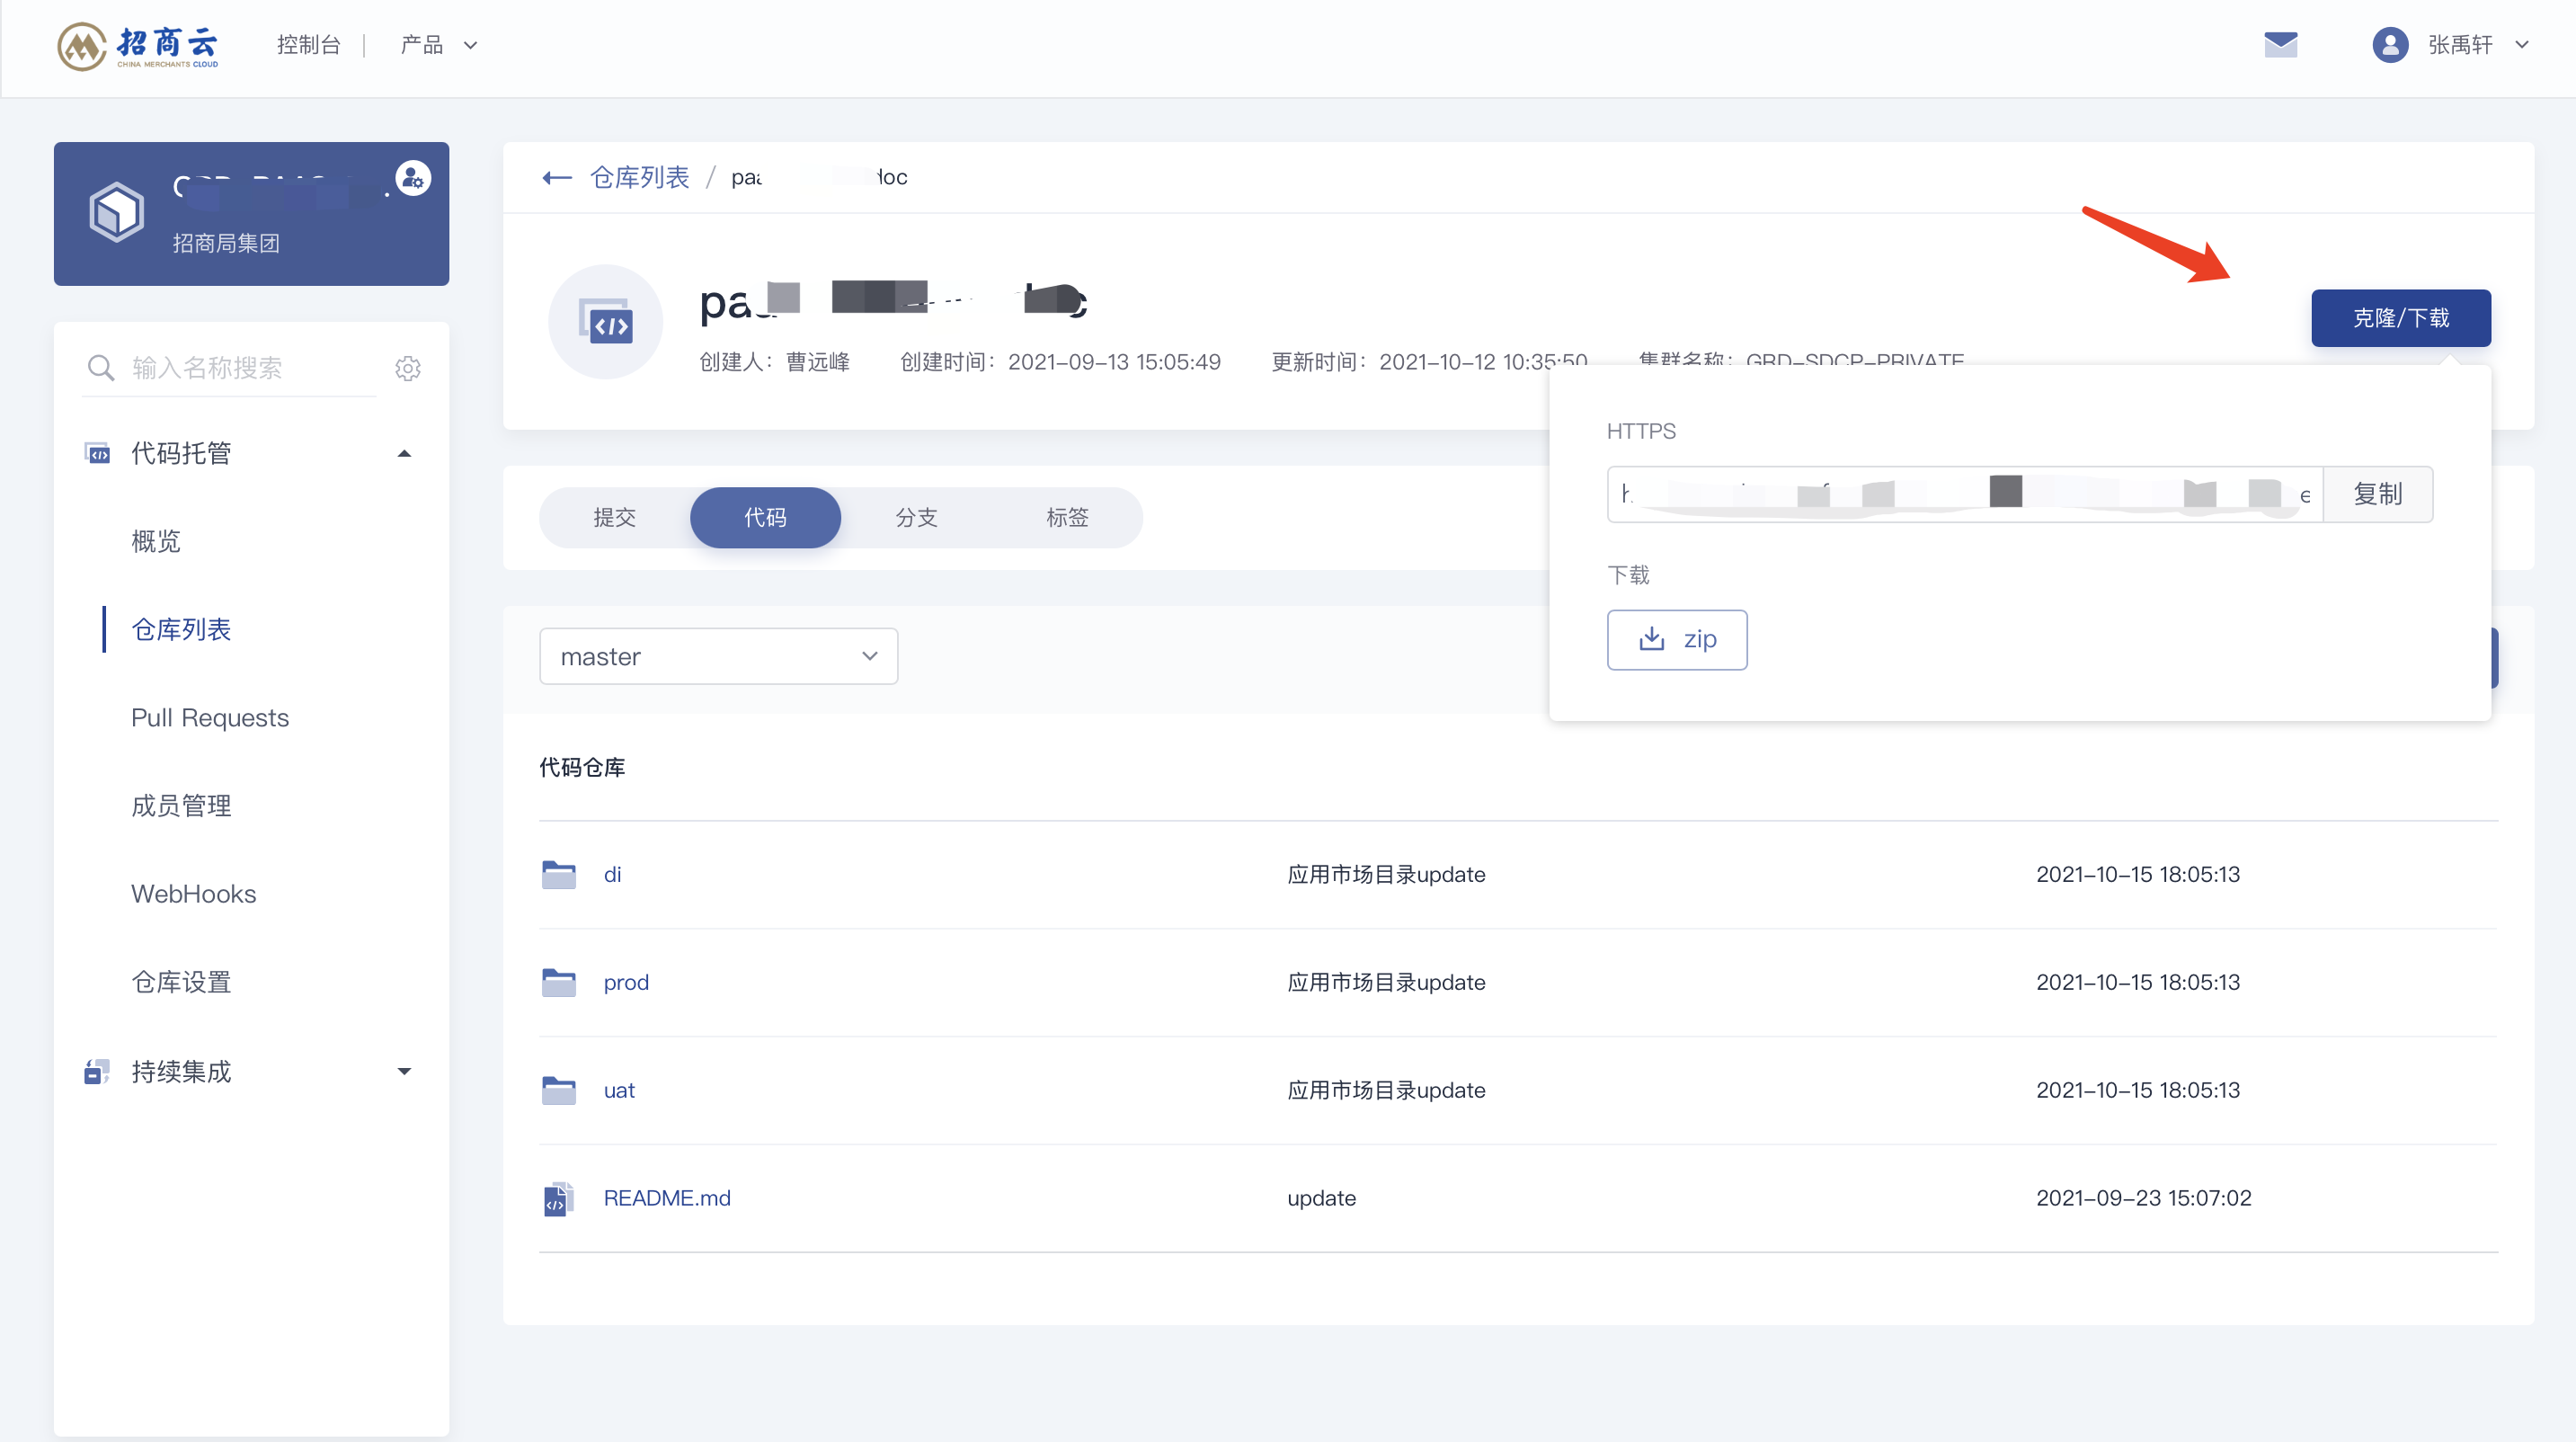
Task: Click 复制 to copy HTTPS URL
Action: (x=2378, y=494)
